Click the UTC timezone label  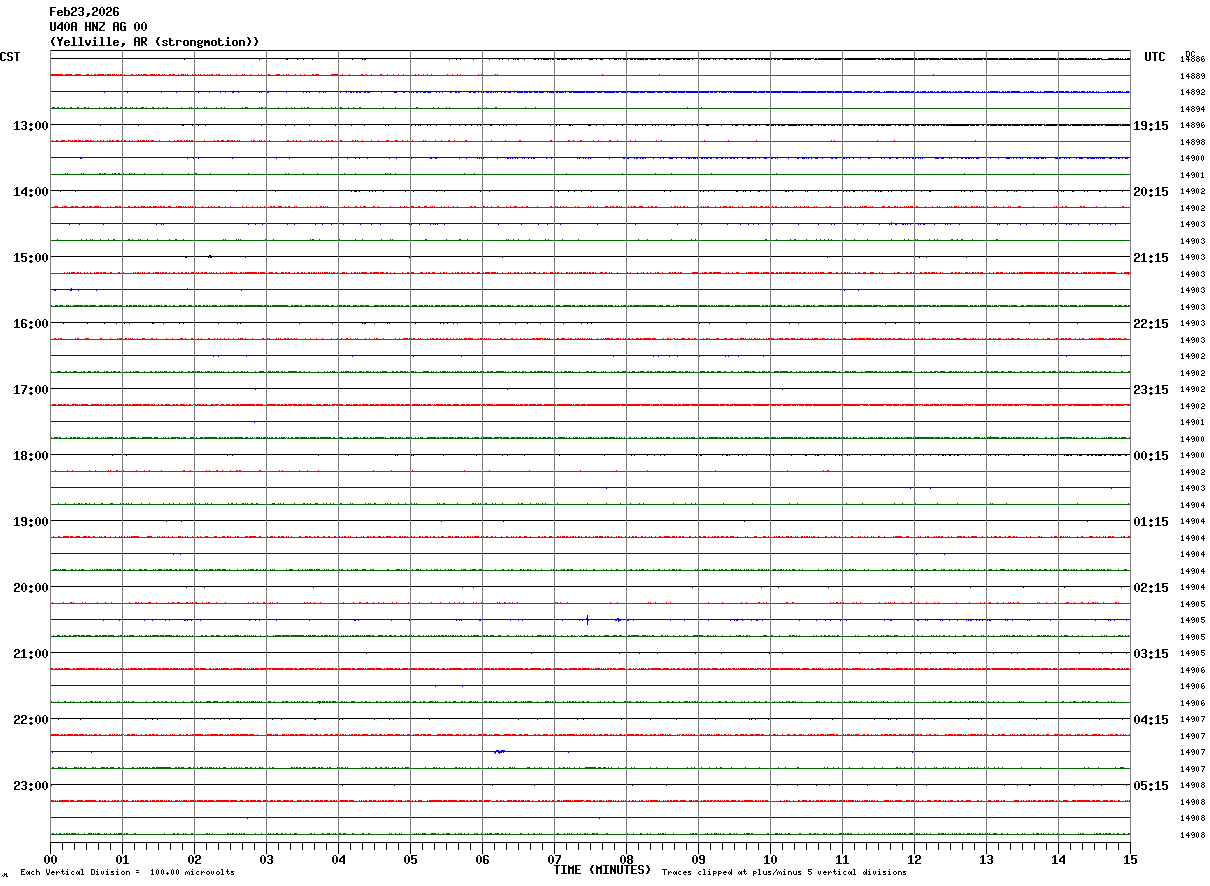tap(1155, 57)
